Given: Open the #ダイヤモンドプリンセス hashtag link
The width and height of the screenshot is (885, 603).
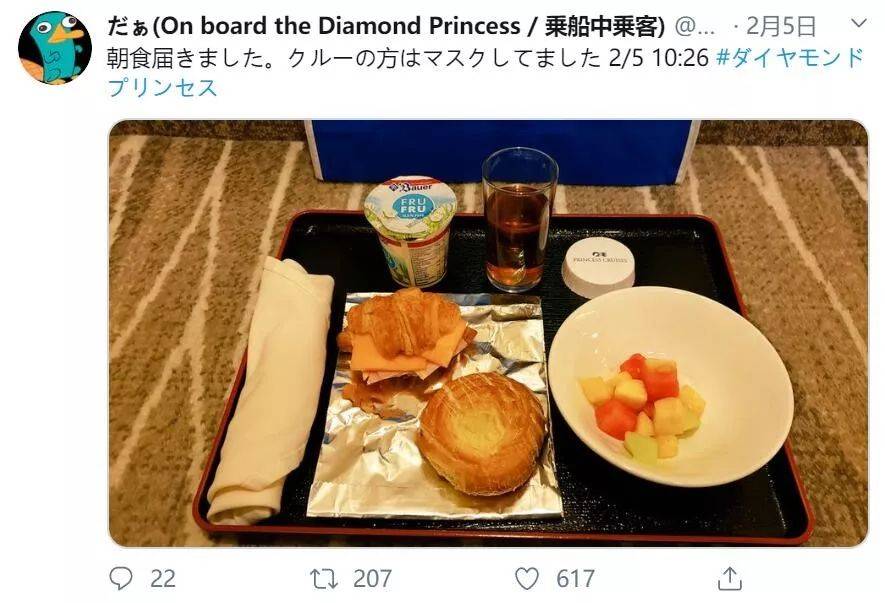Looking at the screenshot, I should [x=486, y=72].
